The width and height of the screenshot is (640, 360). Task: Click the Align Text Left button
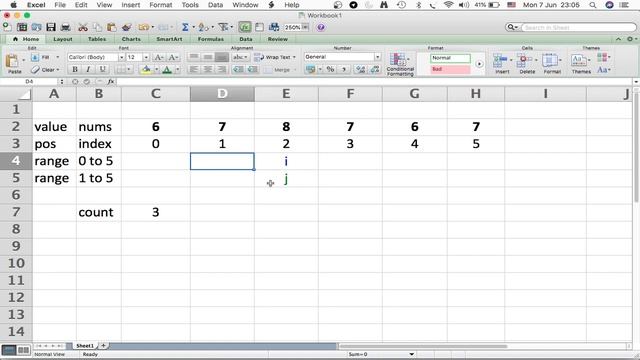(x=194, y=69)
